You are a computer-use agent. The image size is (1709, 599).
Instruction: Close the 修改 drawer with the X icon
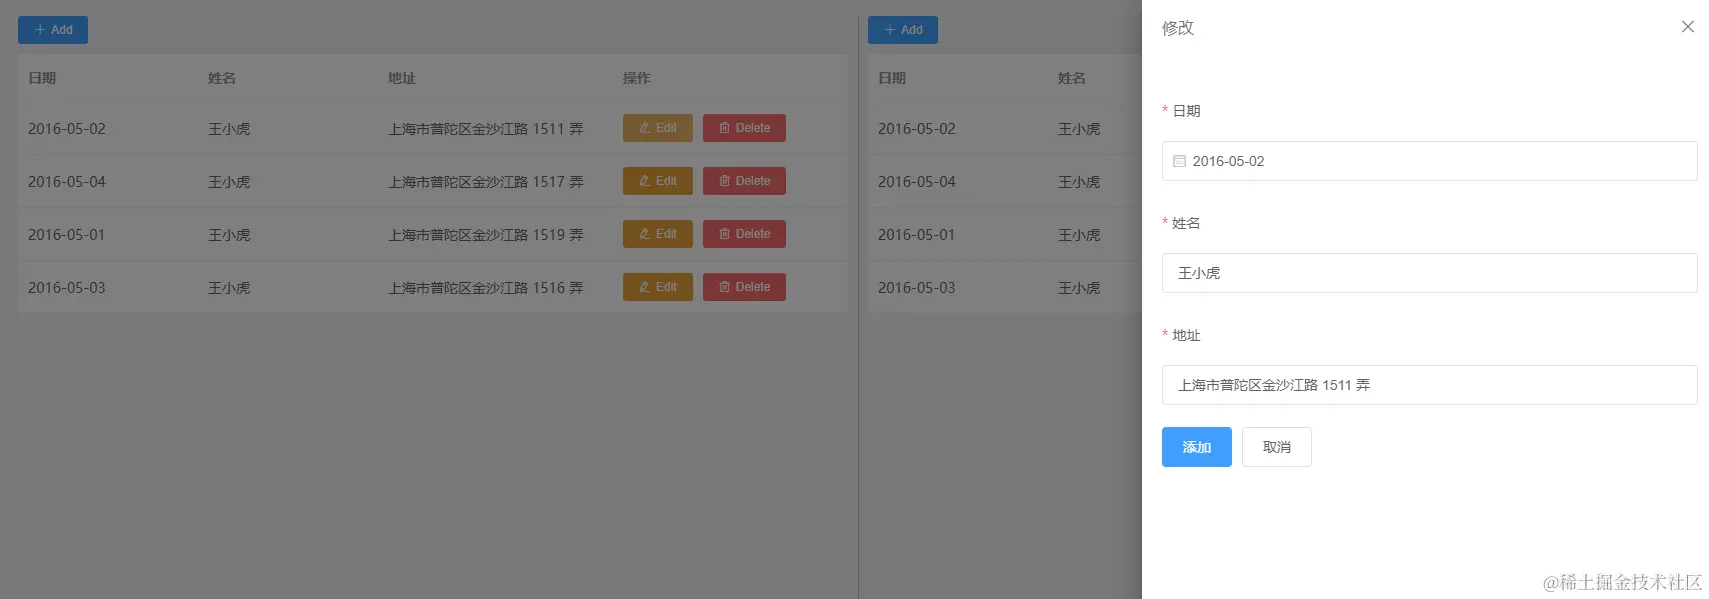click(x=1688, y=27)
